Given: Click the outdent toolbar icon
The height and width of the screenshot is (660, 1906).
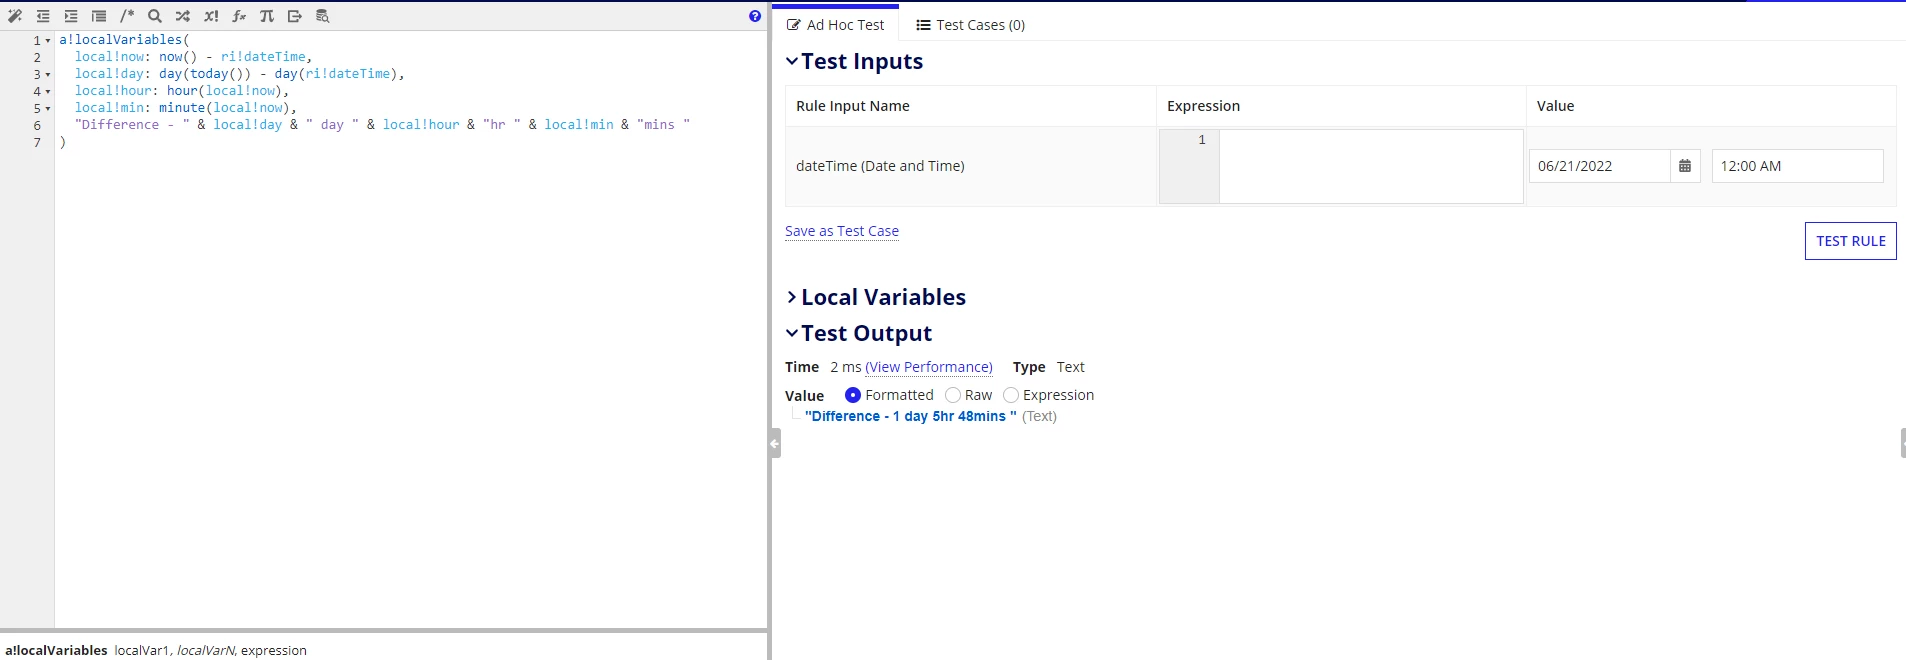Looking at the screenshot, I should point(43,16).
